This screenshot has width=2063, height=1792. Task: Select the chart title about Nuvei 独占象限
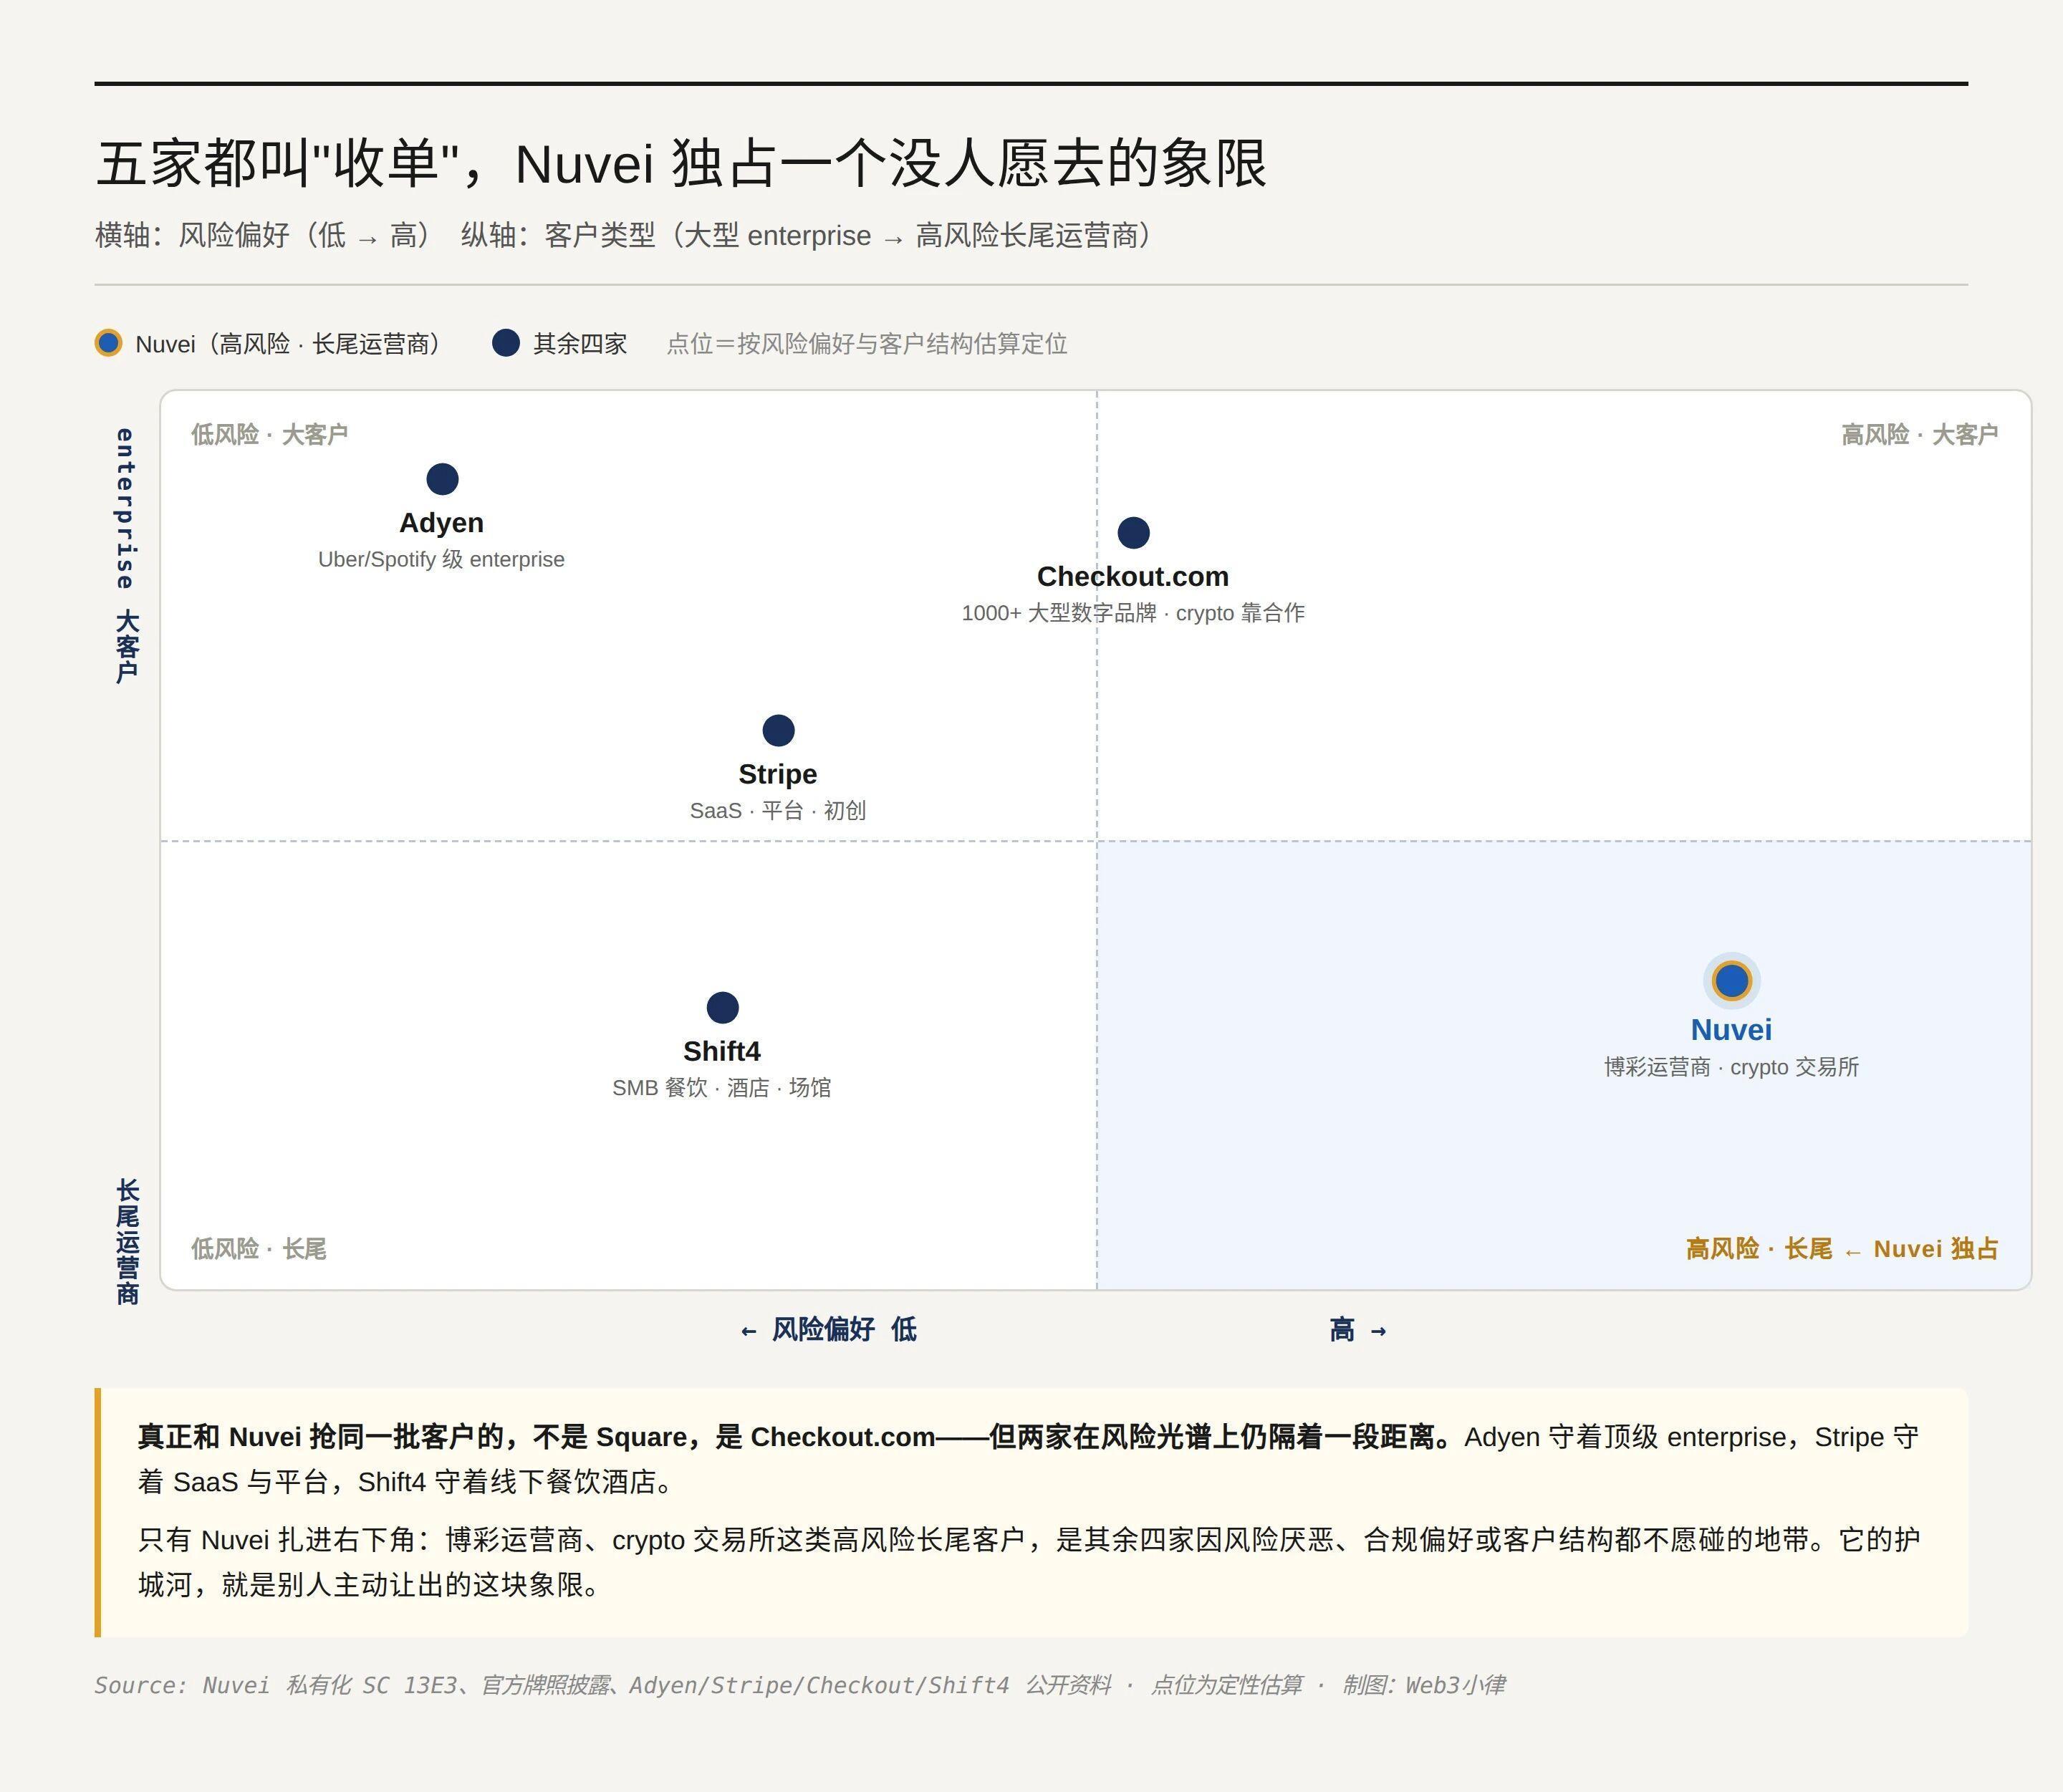pos(681,163)
